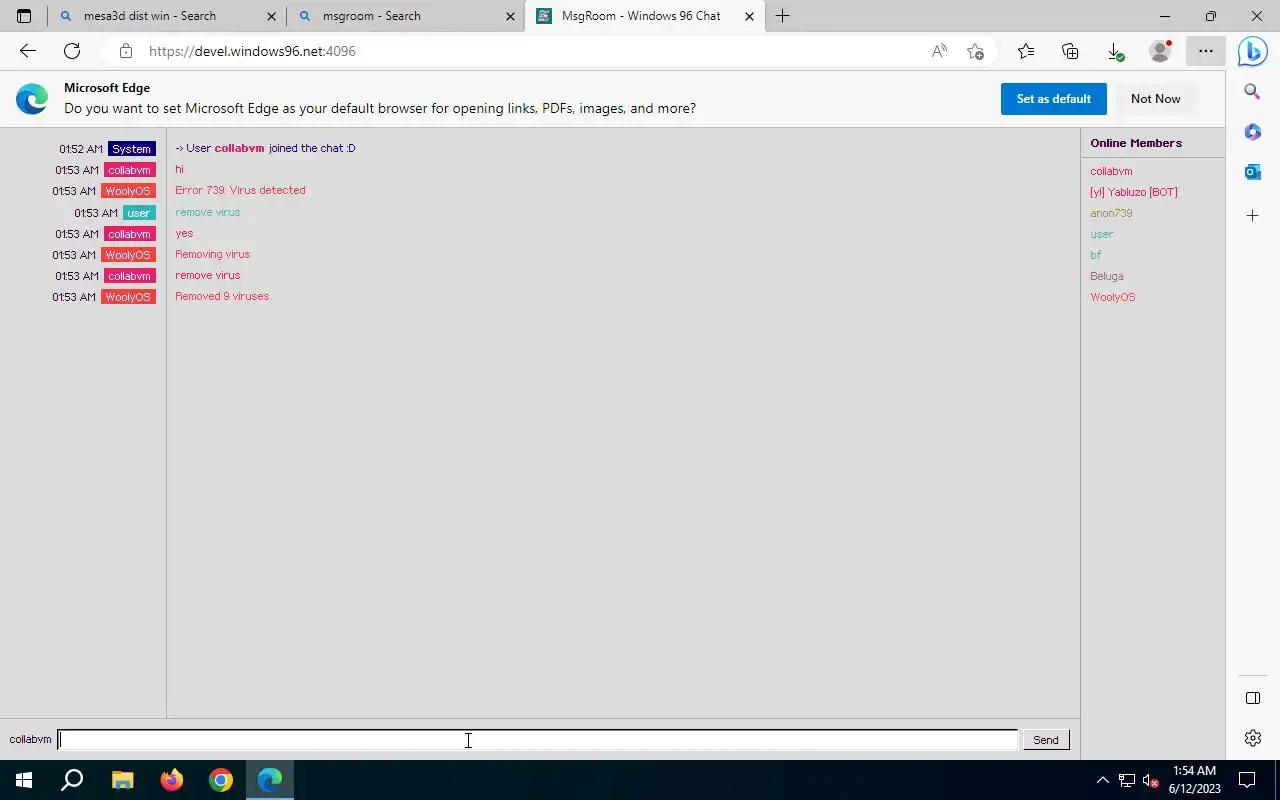The width and height of the screenshot is (1280, 800).
Task: Close the msgroom Search tab
Action: point(510,16)
